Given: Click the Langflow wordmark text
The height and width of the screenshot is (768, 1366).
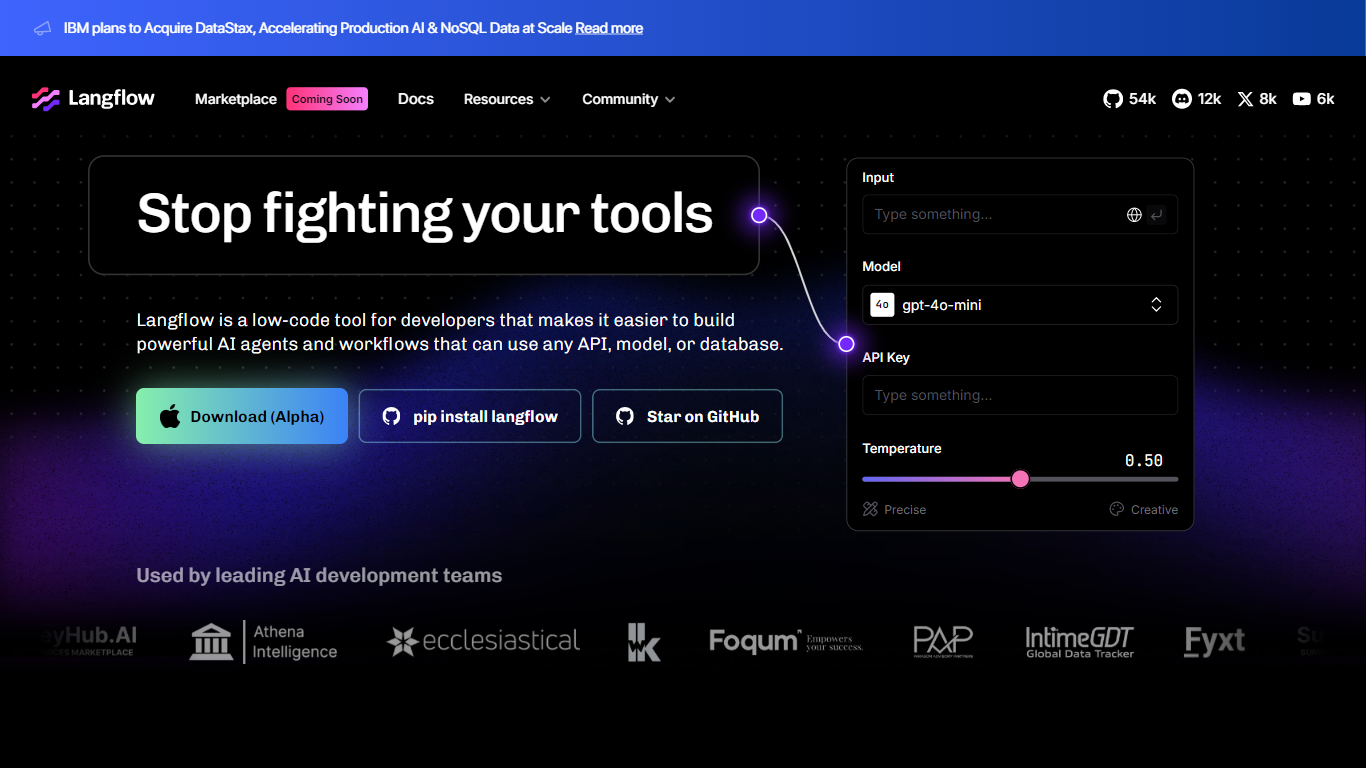Looking at the screenshot, I should [x=112, y=98].
